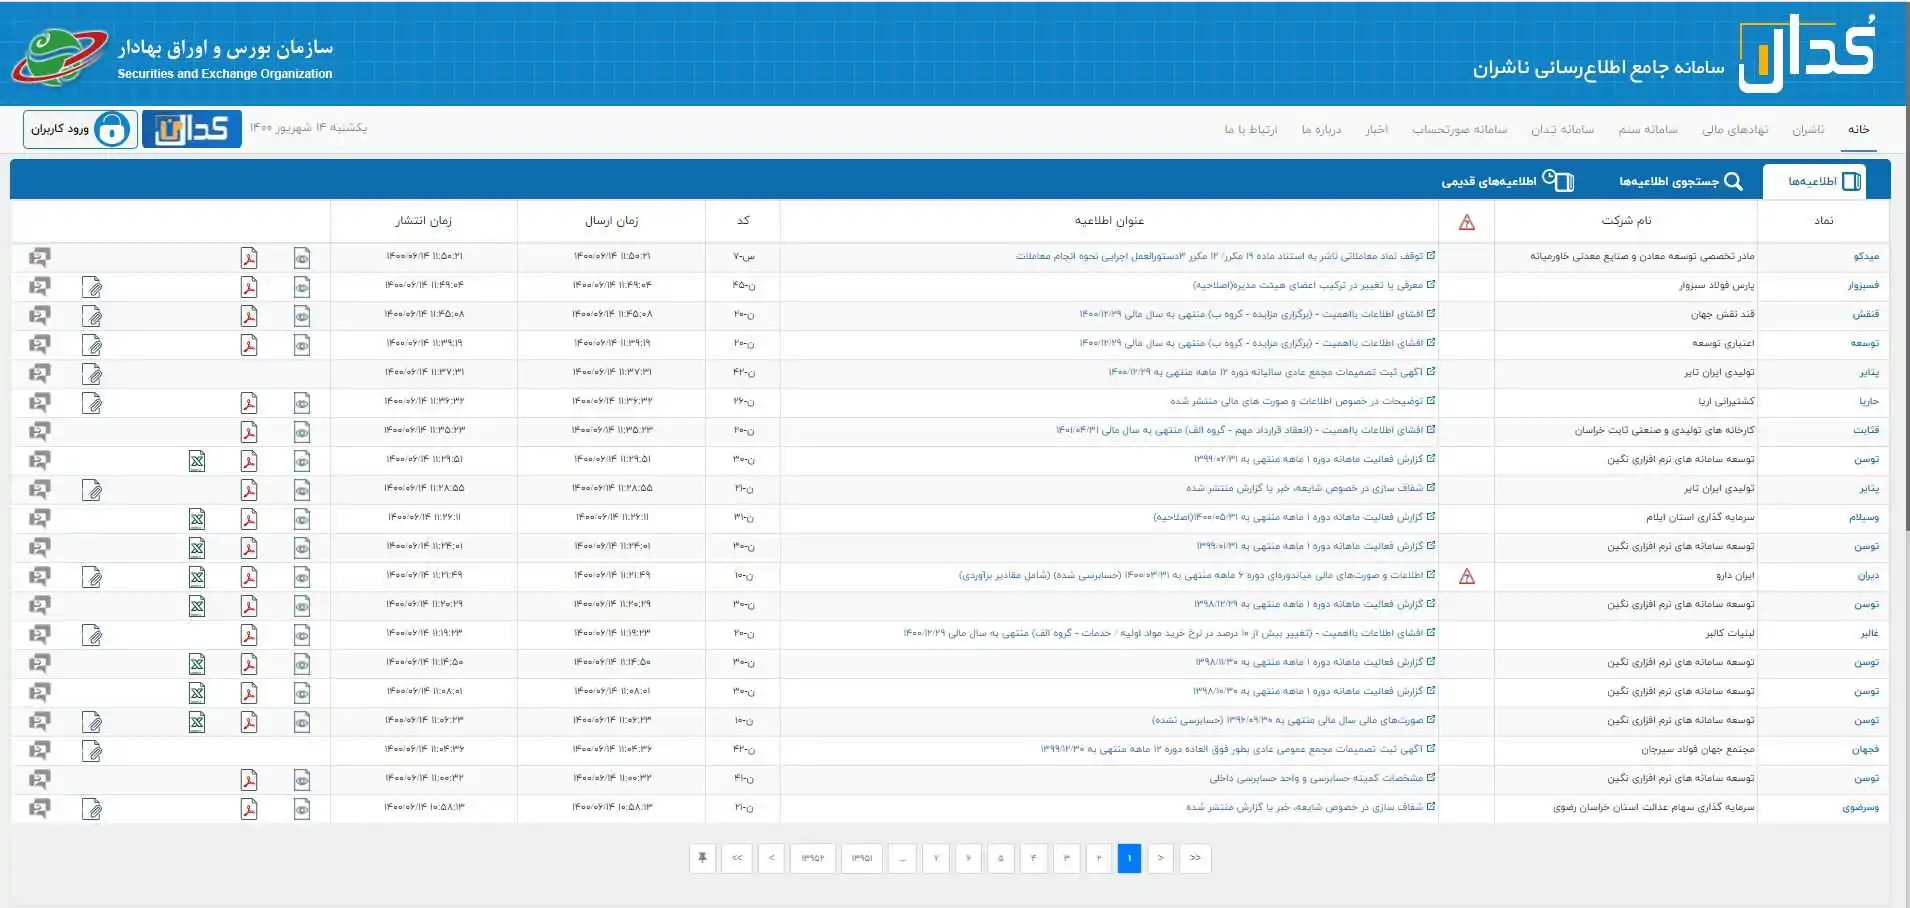Click single-arrow '<' pagination button
Image resolution: width=1910 pixels, height=908 pixels.
[771, 858]
